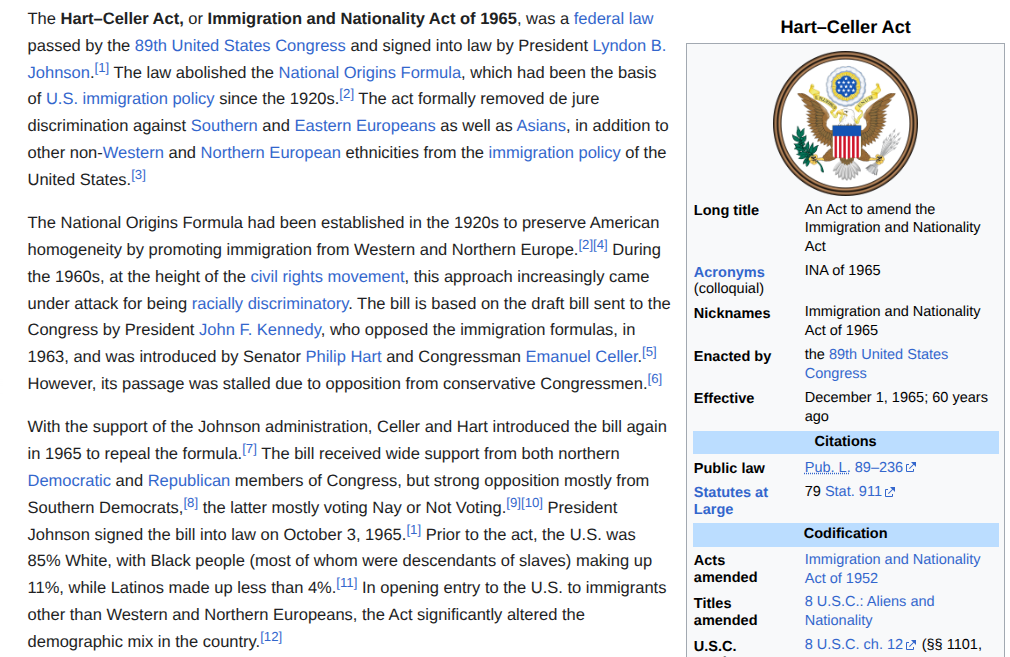Jump to citation [8] after Southern Democrats

coord(191,502)
